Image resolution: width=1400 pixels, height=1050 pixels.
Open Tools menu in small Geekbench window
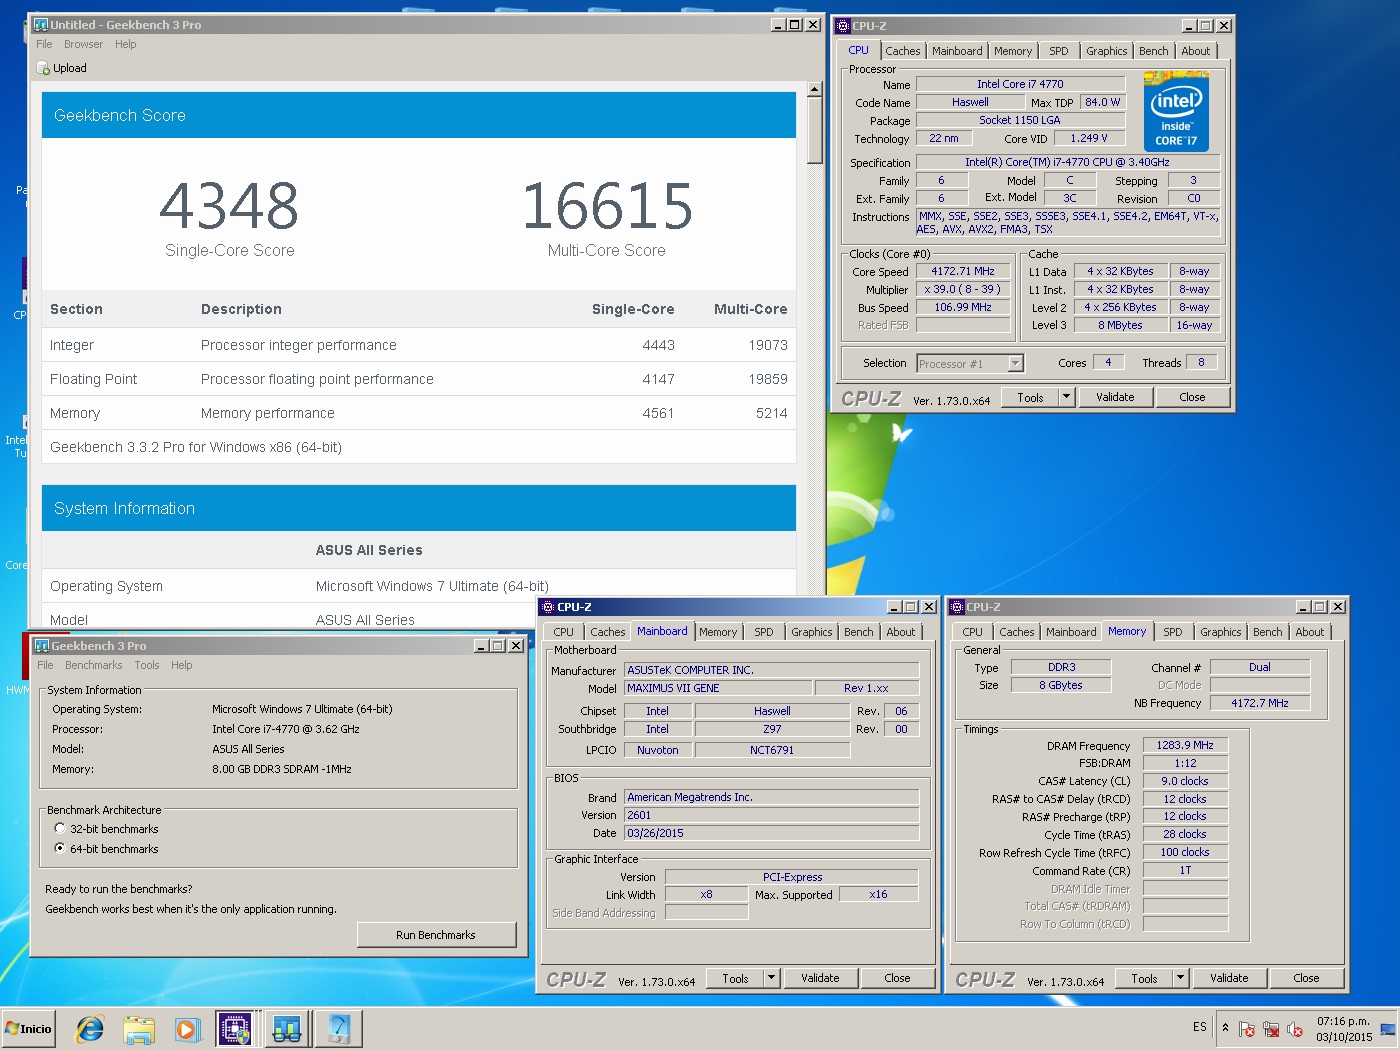point(147,665)
